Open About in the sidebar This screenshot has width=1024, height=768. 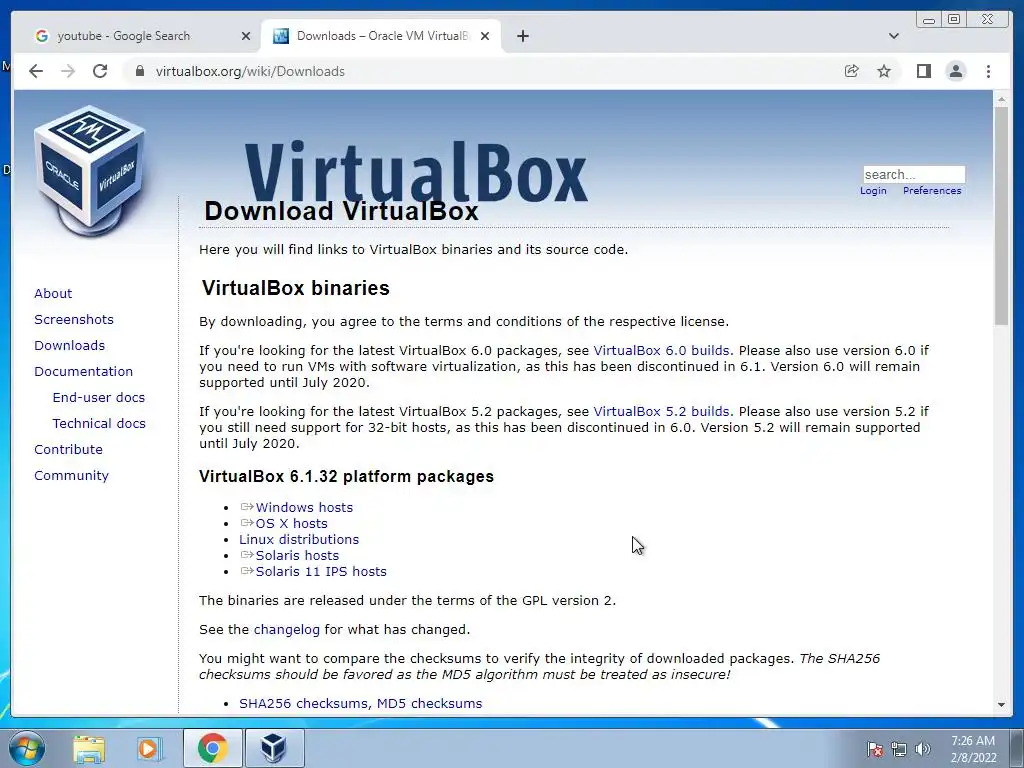click(53, 293)
